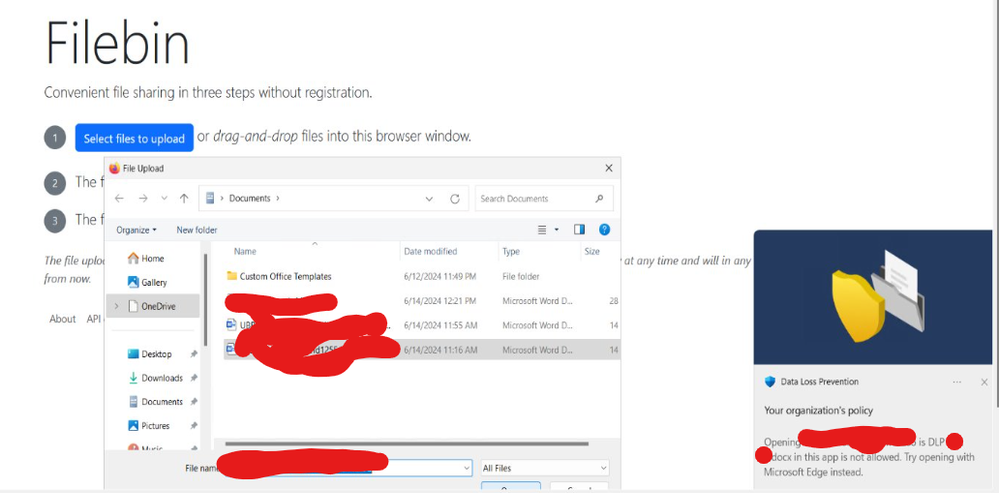Open notification options three-dots menu
This screenshot has width=999, height=493.
coord(957,382)
